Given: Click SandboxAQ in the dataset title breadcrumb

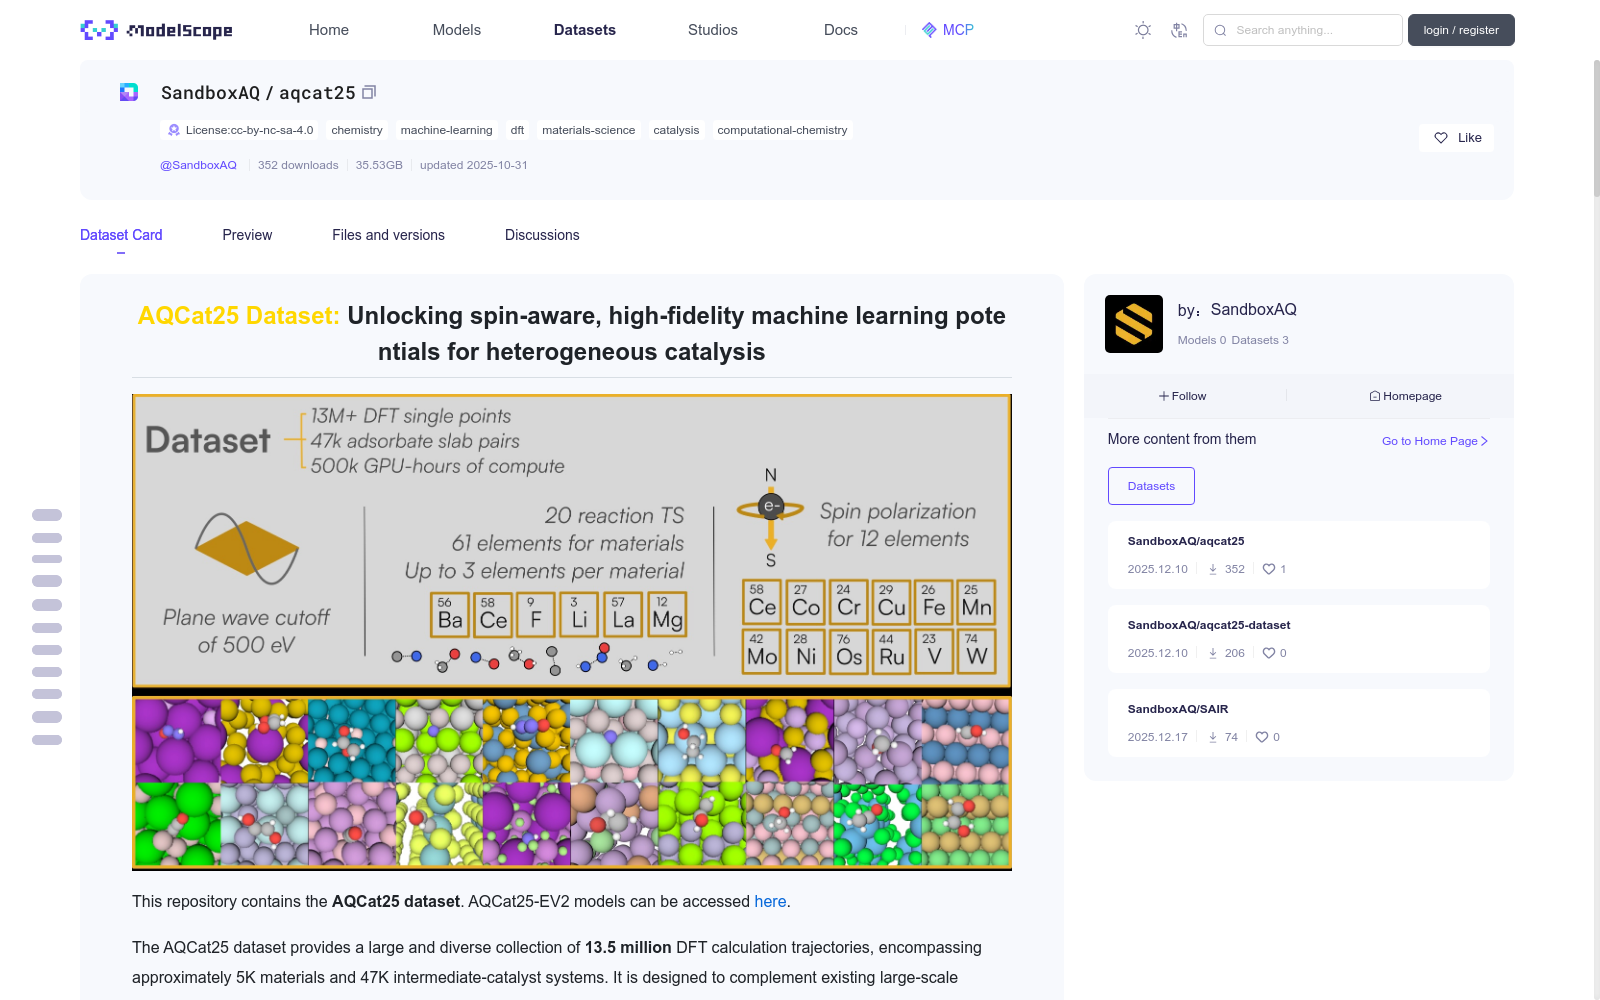Looking at the screenshot, I should [210, 93].
